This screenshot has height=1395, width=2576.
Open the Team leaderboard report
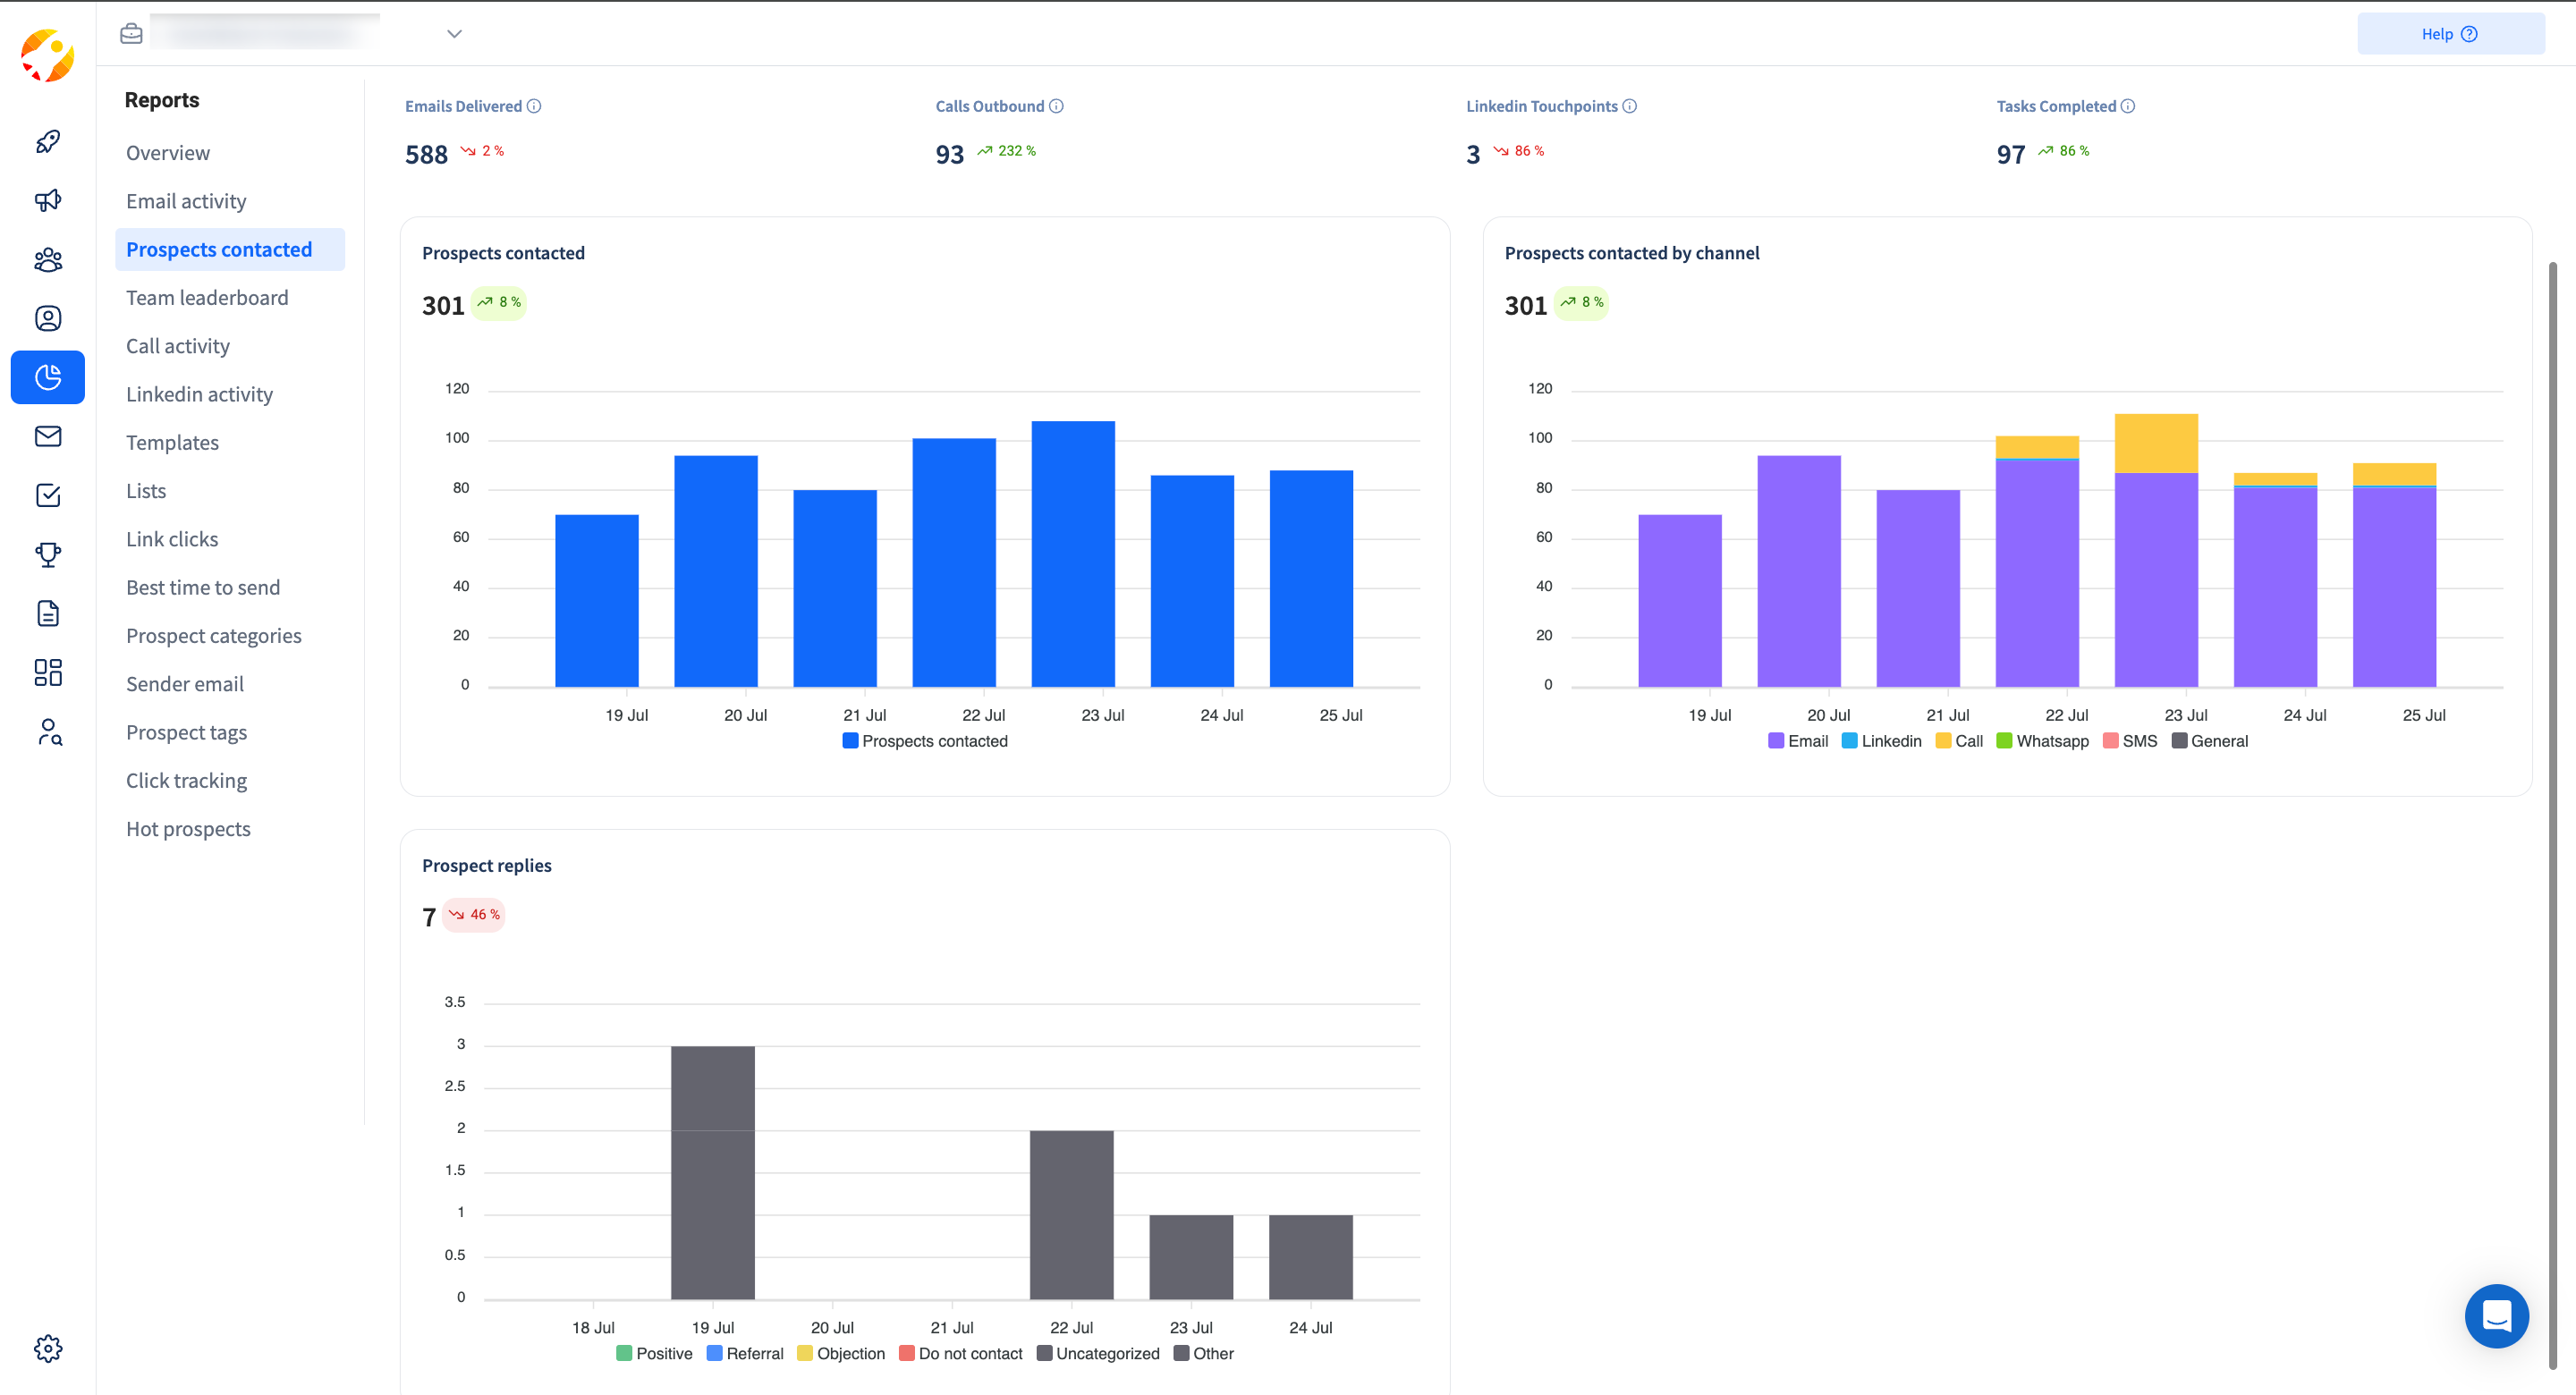pos(207,298)
